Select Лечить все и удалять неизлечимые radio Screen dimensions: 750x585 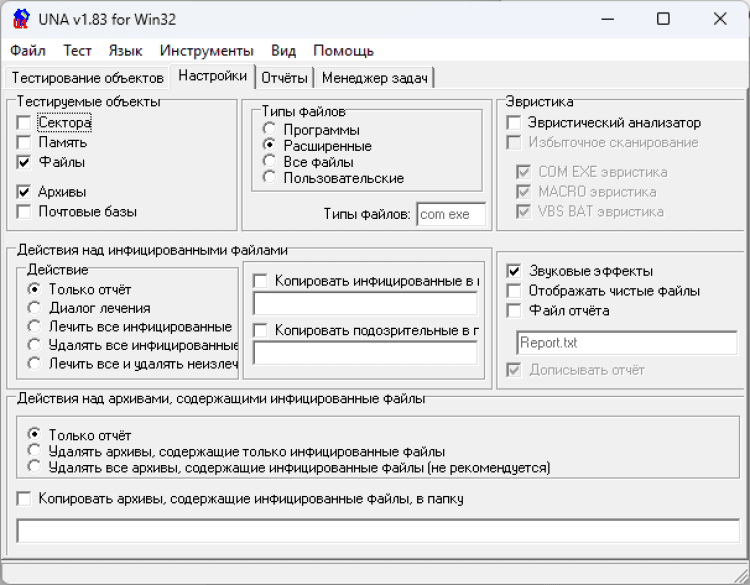(x=34, y=363)
